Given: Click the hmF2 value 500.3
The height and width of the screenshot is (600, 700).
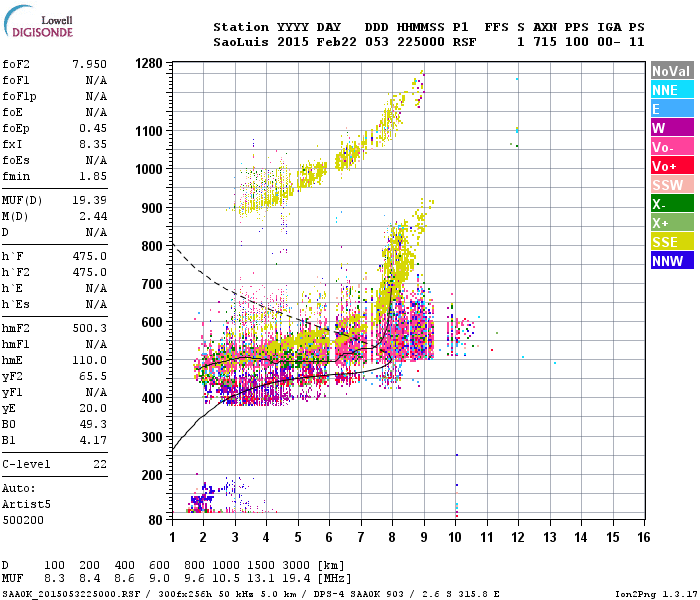Looking at the screenshot, I should (x=89, y=328).
